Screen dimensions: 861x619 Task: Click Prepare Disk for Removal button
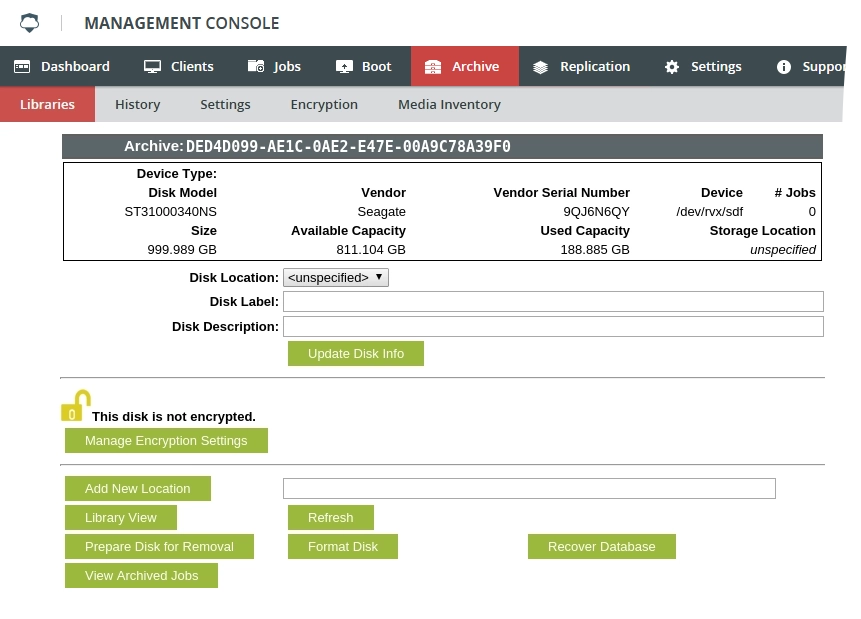[159, 546]
